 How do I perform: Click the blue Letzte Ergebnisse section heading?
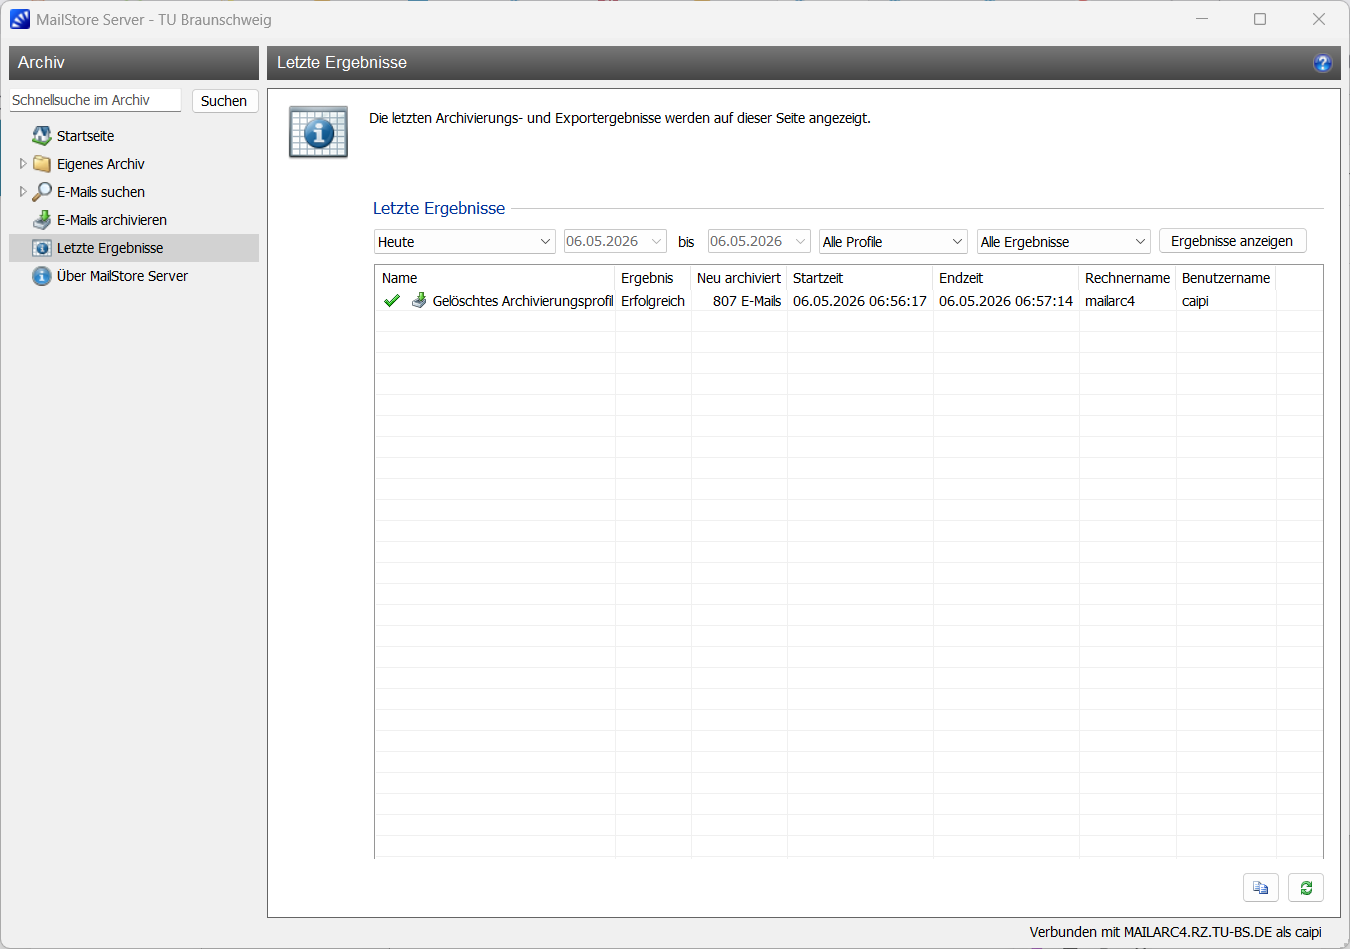pos(439,208)
